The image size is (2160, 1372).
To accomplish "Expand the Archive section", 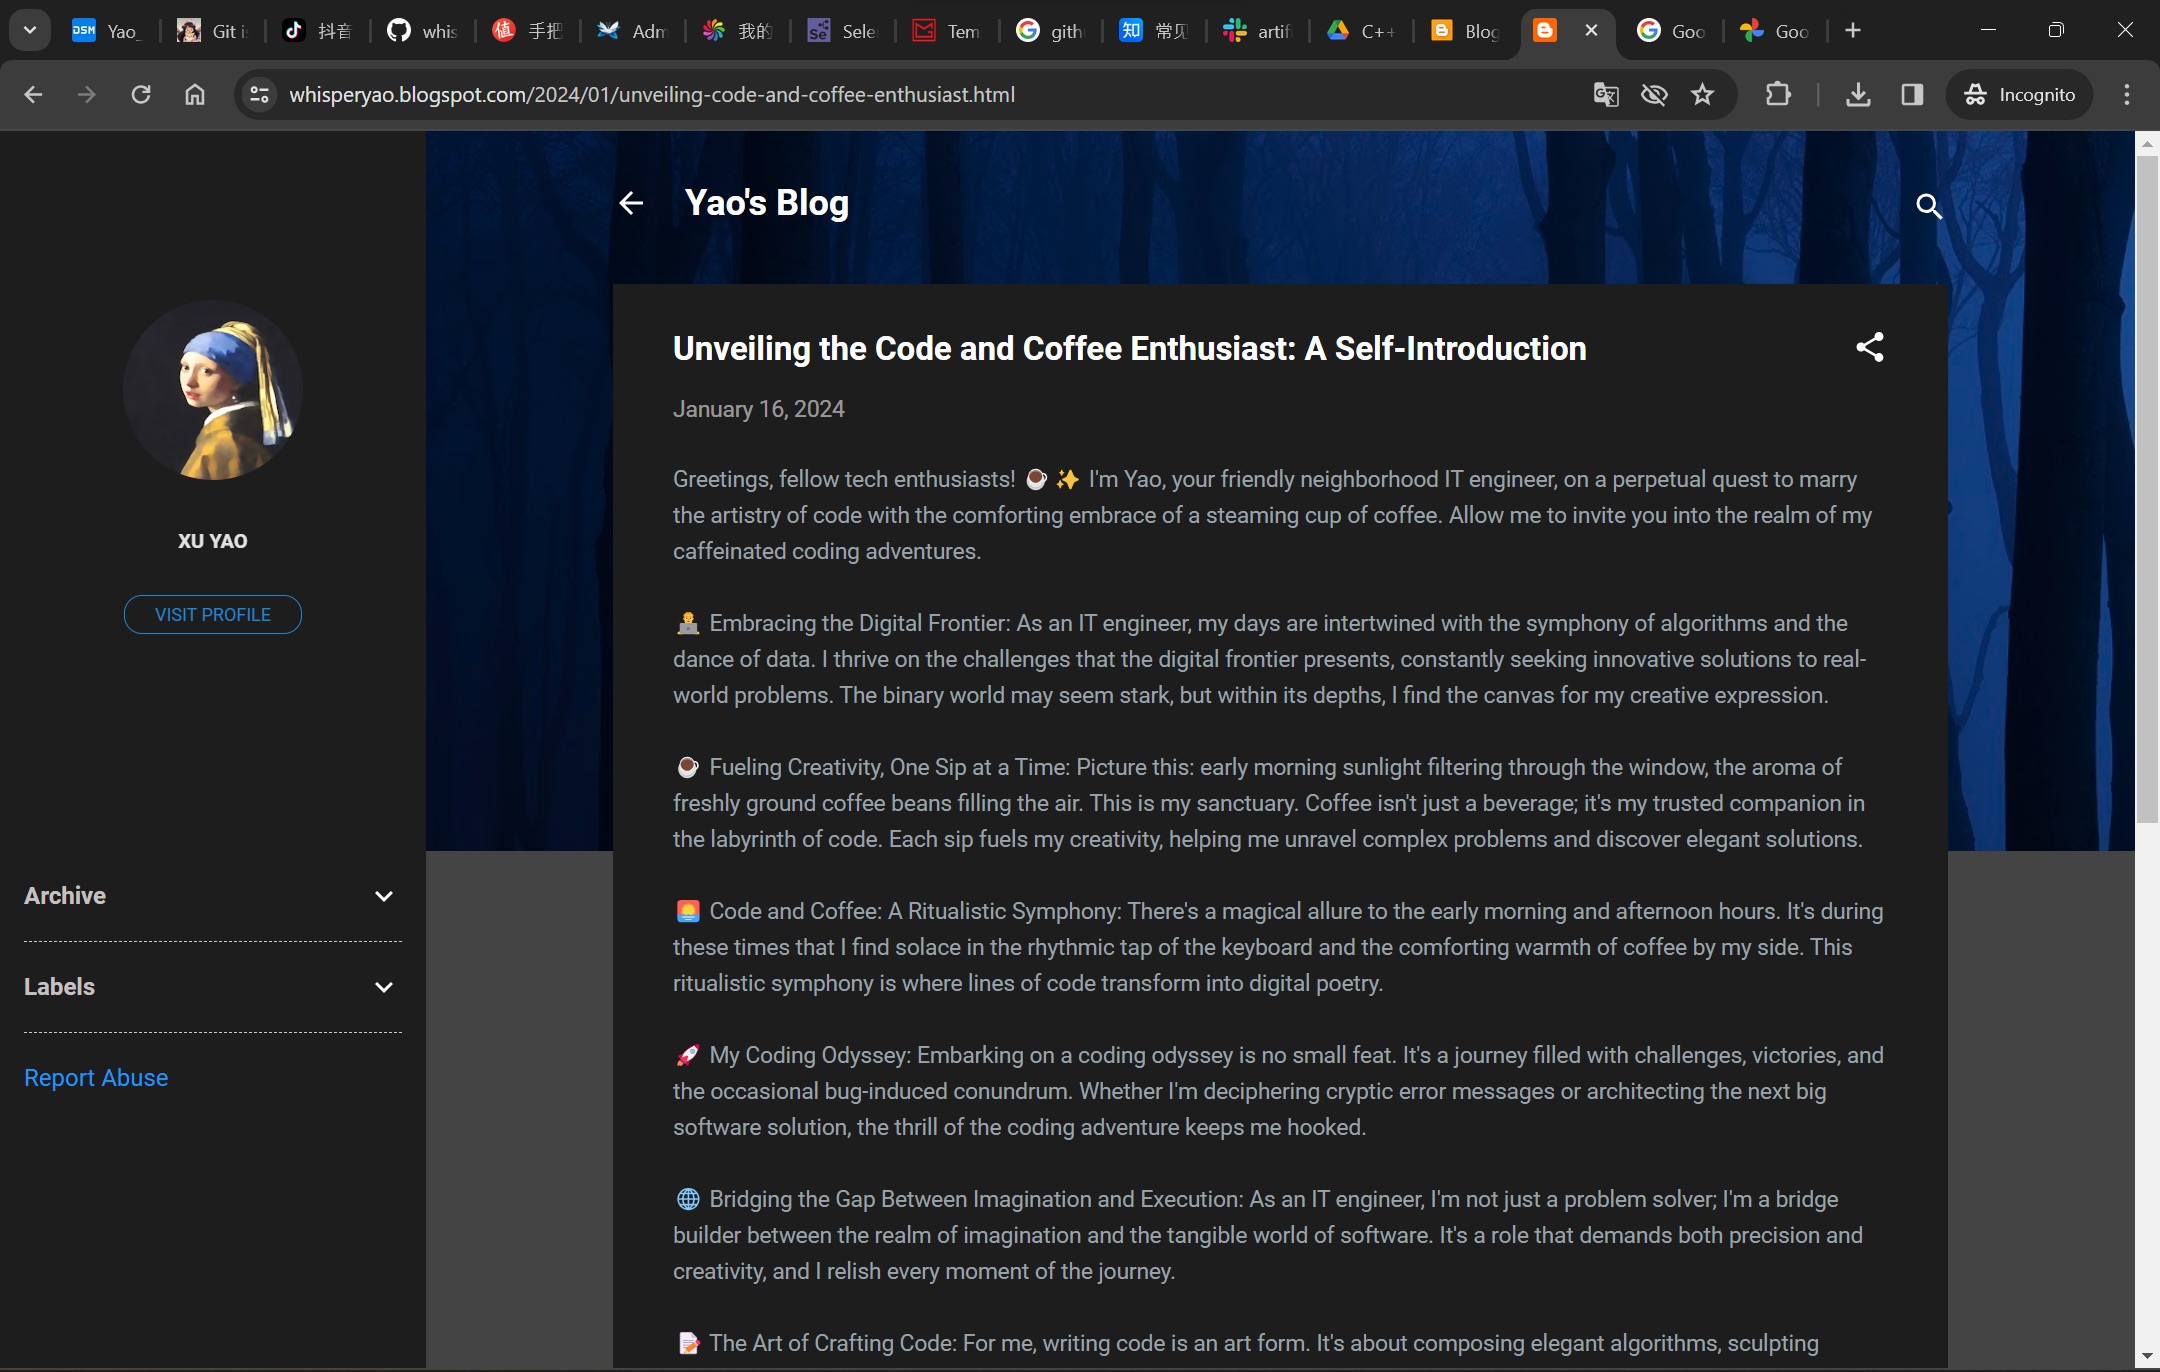I will (x=383, y=896).
